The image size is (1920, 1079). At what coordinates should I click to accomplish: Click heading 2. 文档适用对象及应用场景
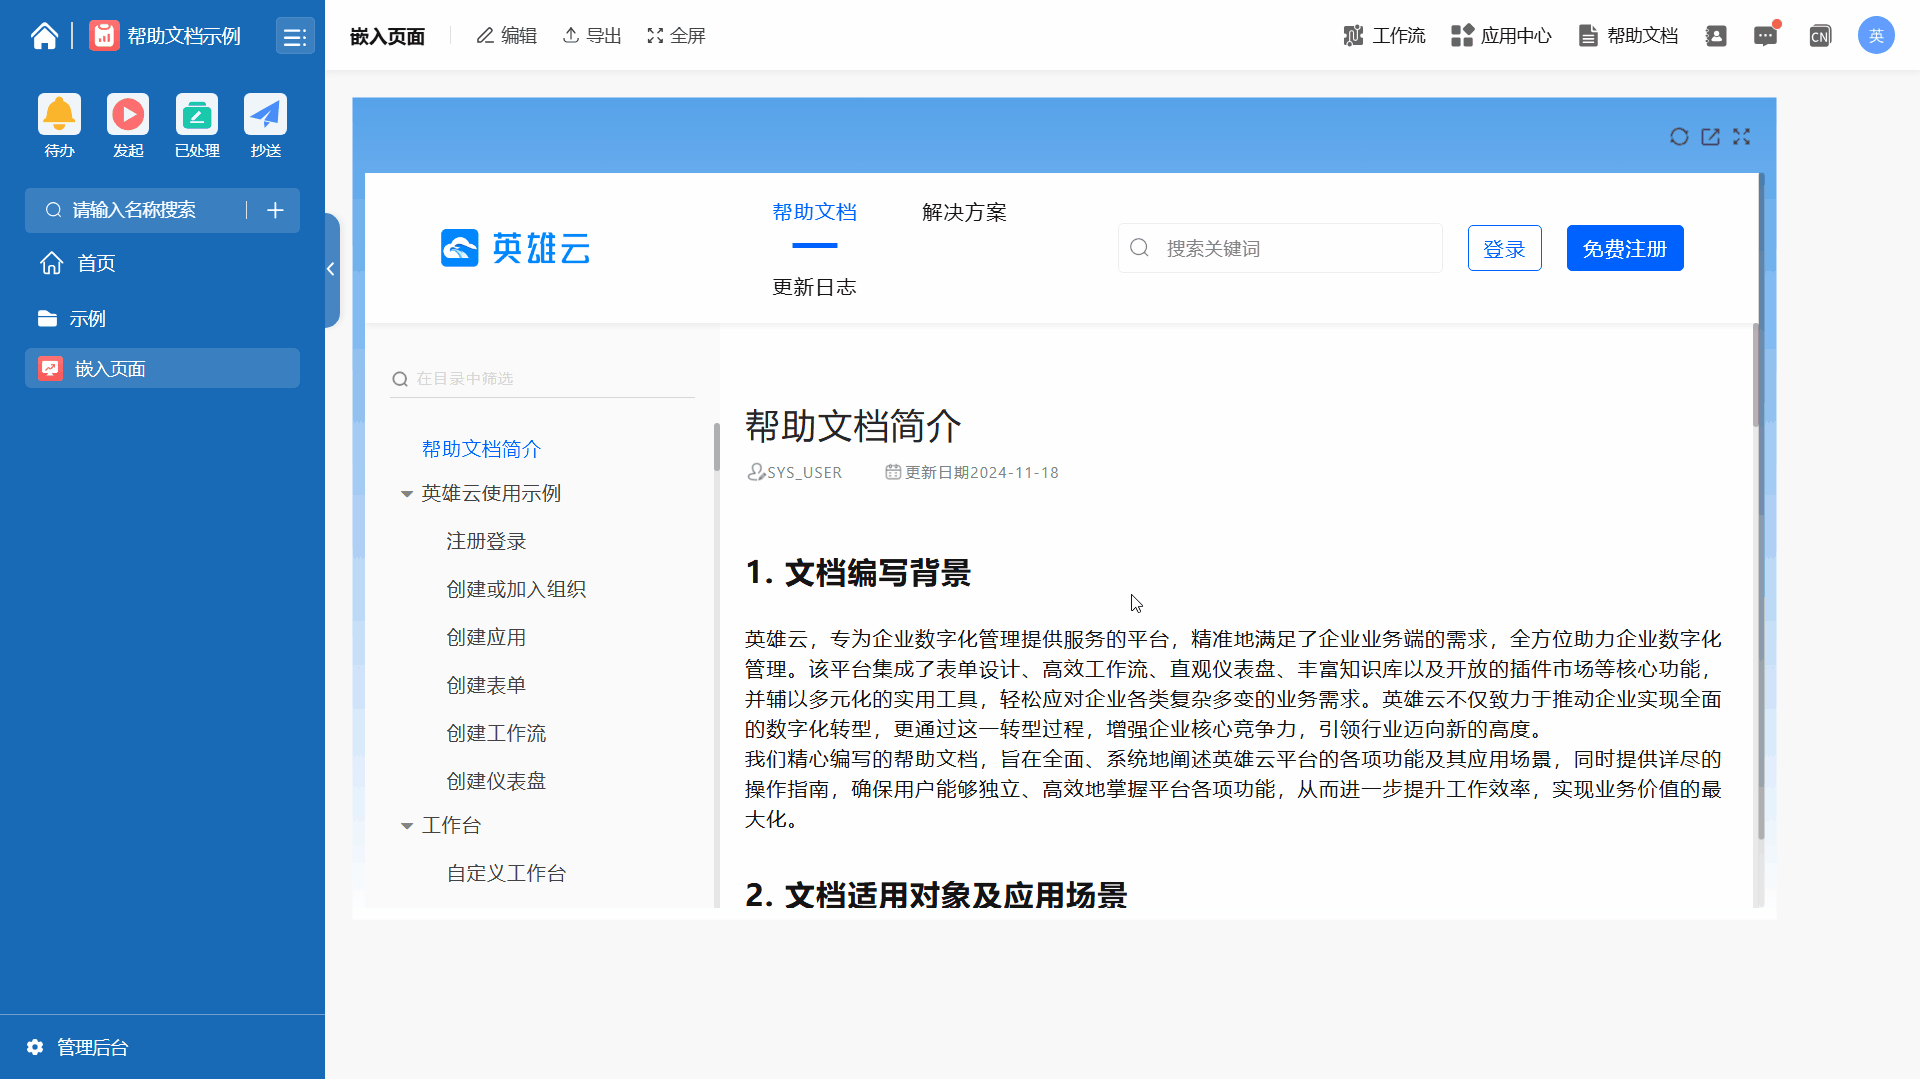coord(936,894)
